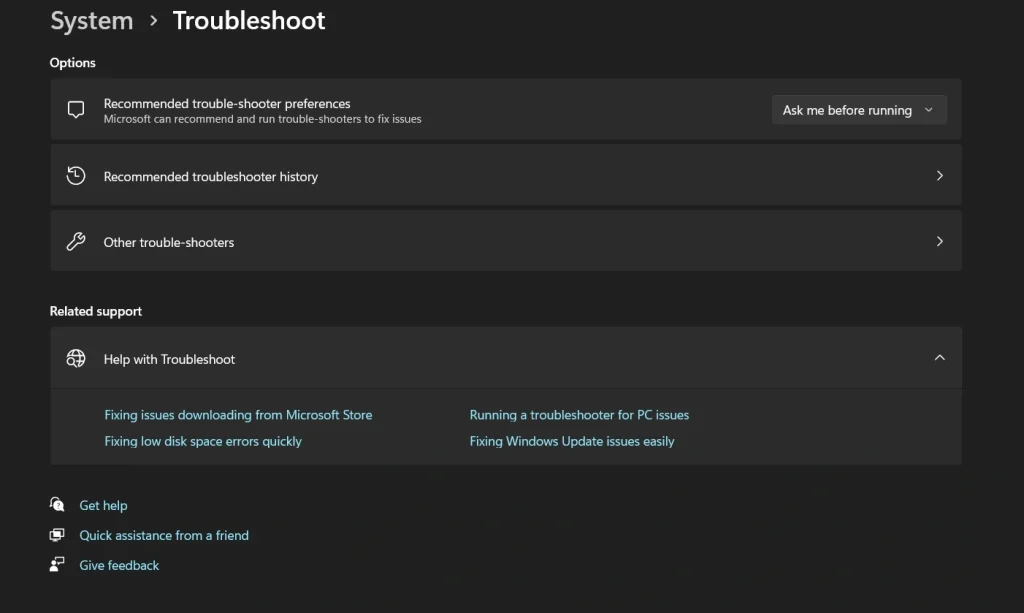Click the globe icon beside Help with Troubleshoot
Viewport: 1024px width, 613px height.
[x=76, y=359]
